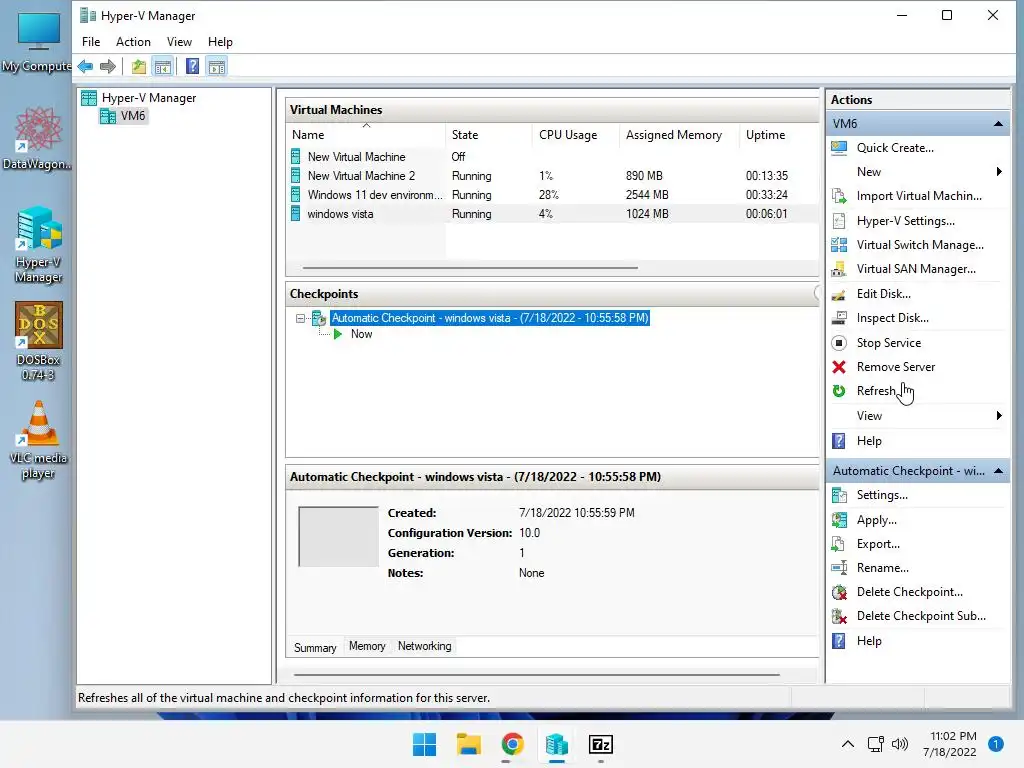Click Quick Create icon in Actions
Viewport: 1024px width, 768px height.
[839, 148]
